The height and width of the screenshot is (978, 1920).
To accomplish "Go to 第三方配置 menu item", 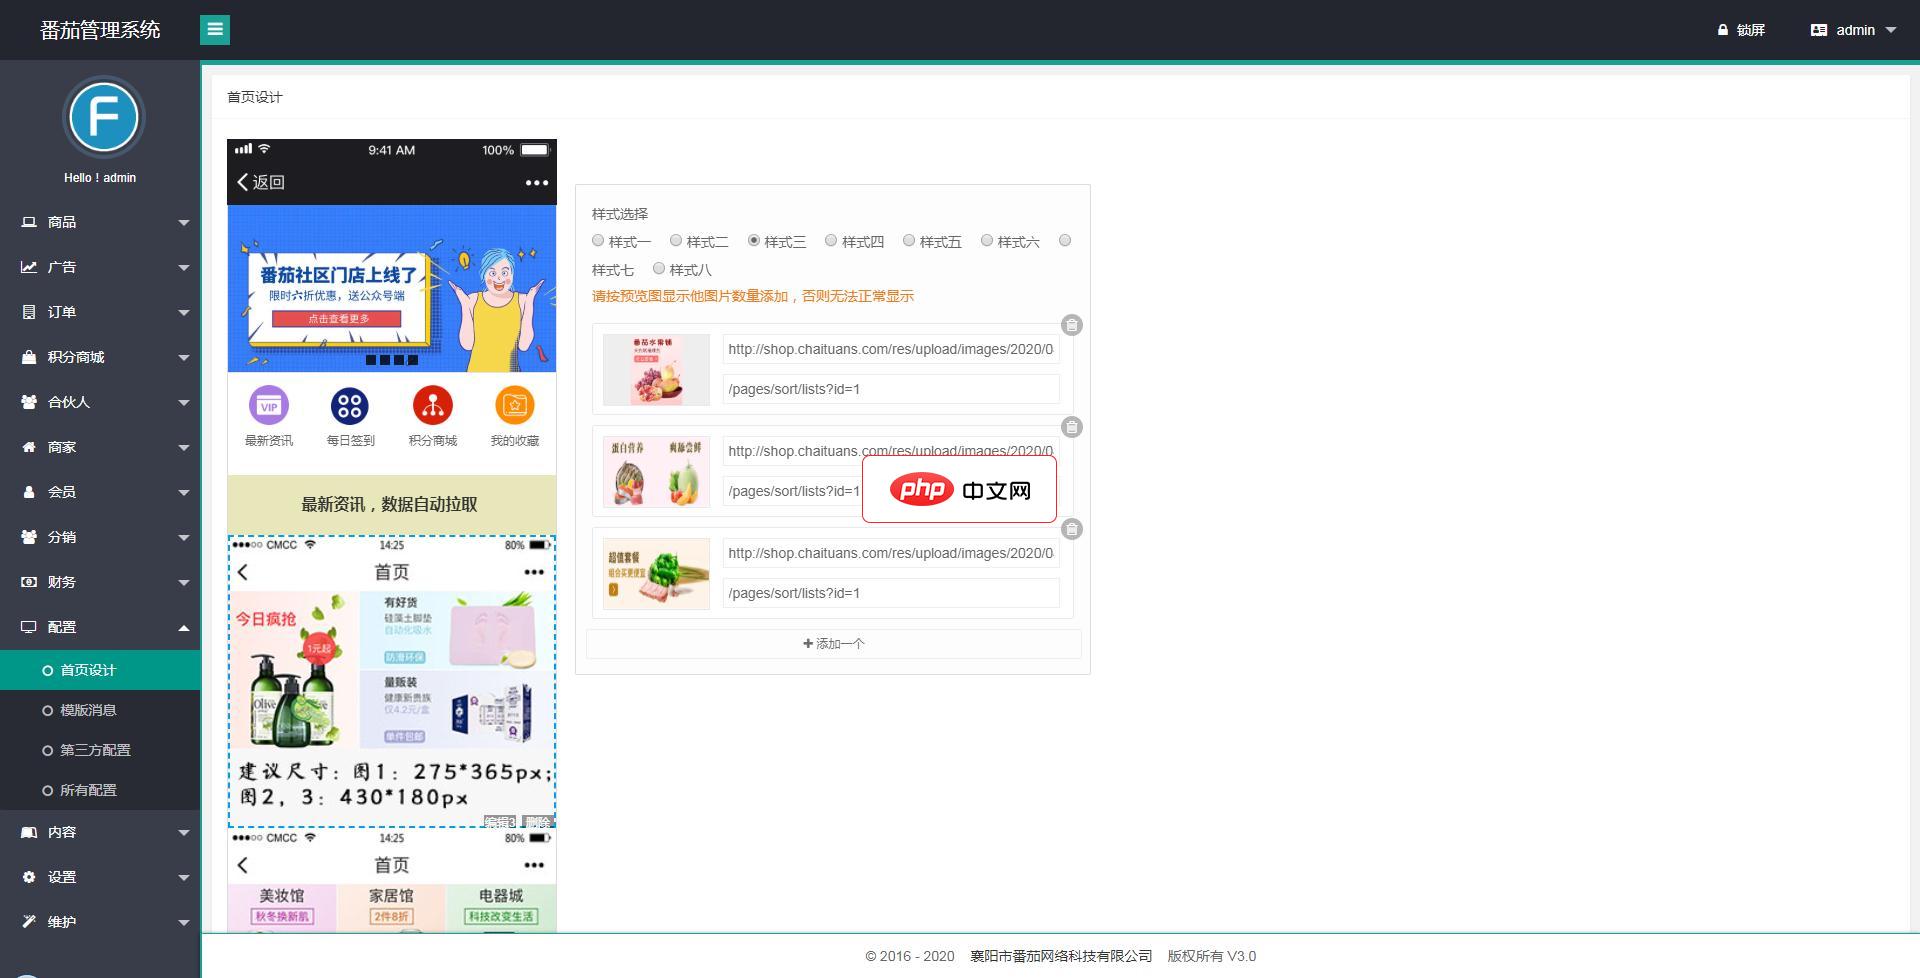I will pyautogui.click(x=95, y=750).
